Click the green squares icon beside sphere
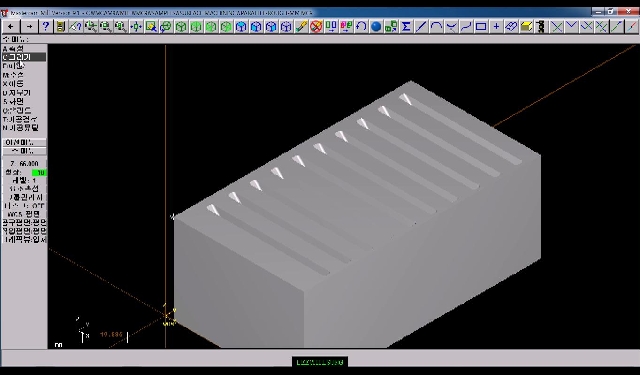The width and height of the screenshot is (640, 375). point(391,27)
